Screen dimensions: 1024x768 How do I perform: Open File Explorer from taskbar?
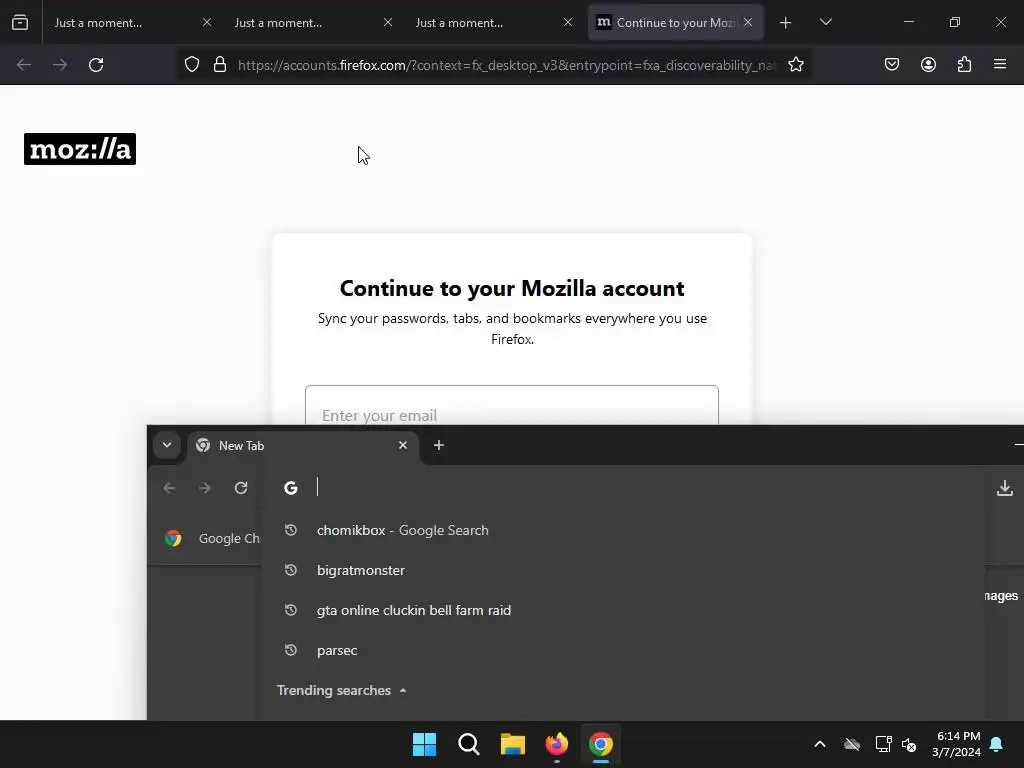pyautogui.click(x=513, y=744)
